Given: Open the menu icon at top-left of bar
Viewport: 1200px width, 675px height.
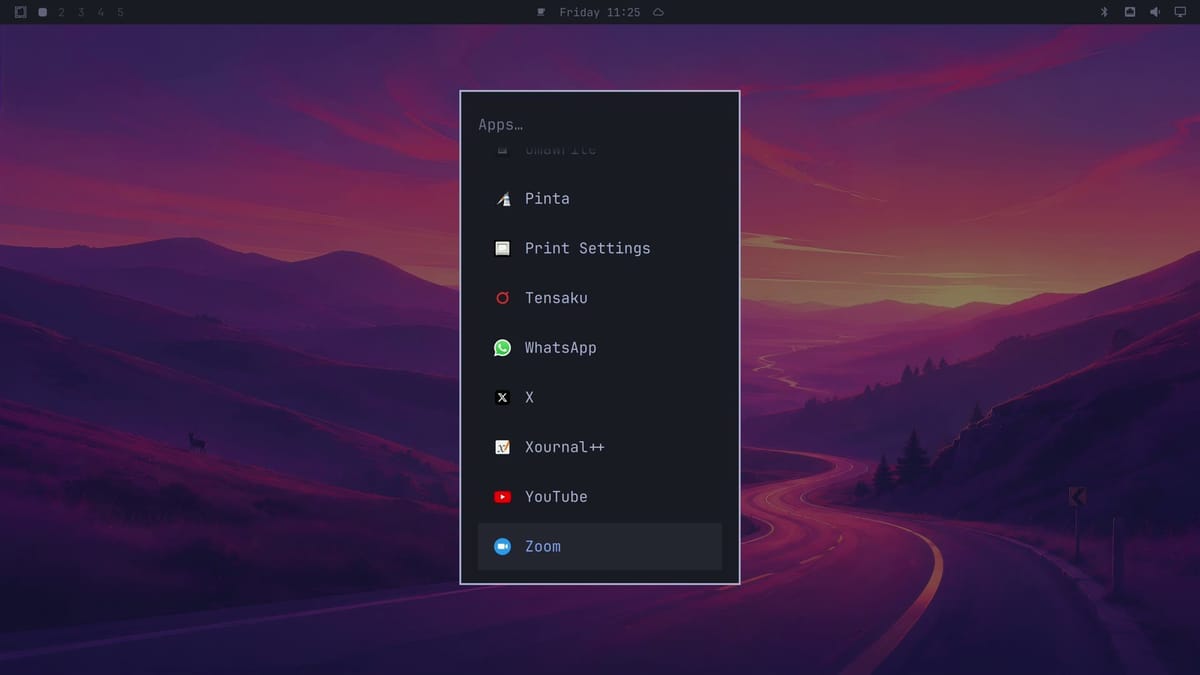Looking at the screenshot, I should [x=20, y=12].
